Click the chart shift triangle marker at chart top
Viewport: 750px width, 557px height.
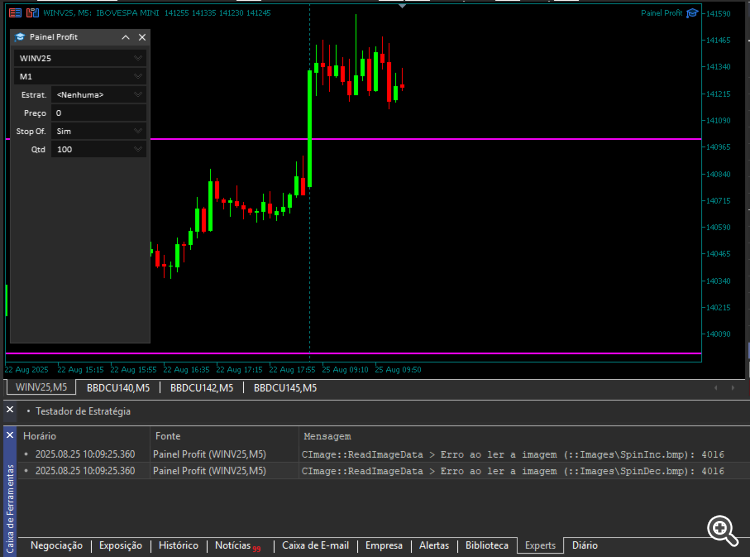coord(402,6)
